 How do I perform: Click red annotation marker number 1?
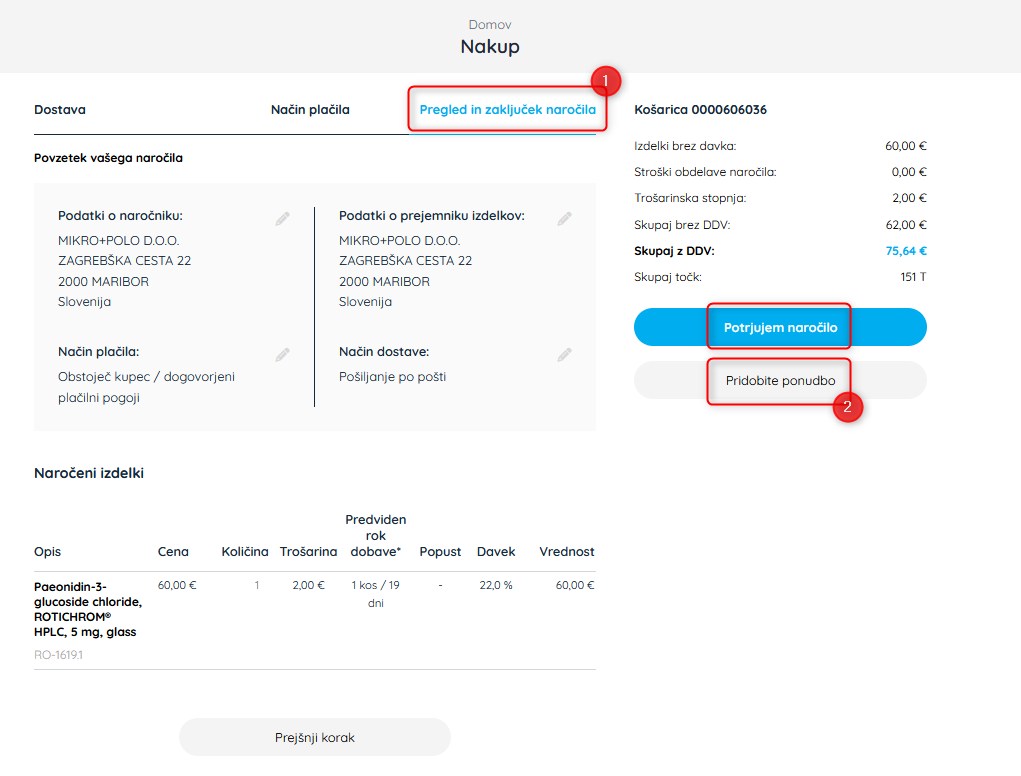coord(606,81)
